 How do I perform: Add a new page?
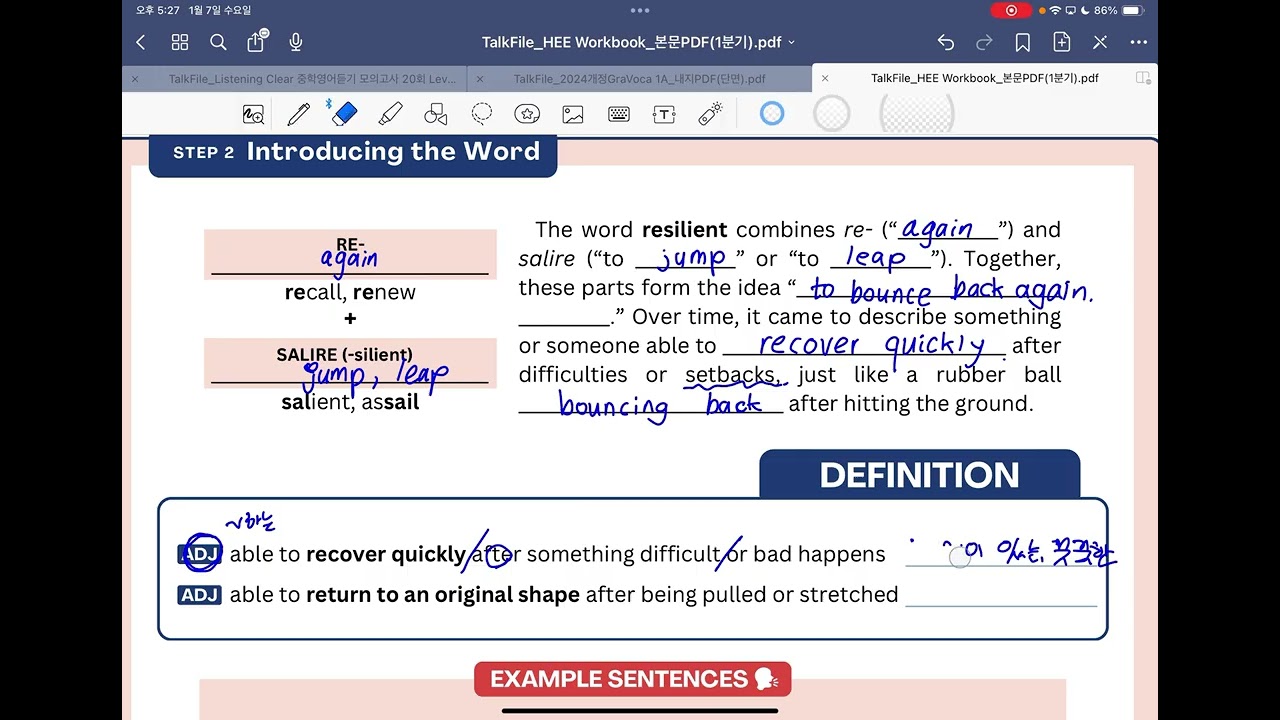pos(1062,42)
